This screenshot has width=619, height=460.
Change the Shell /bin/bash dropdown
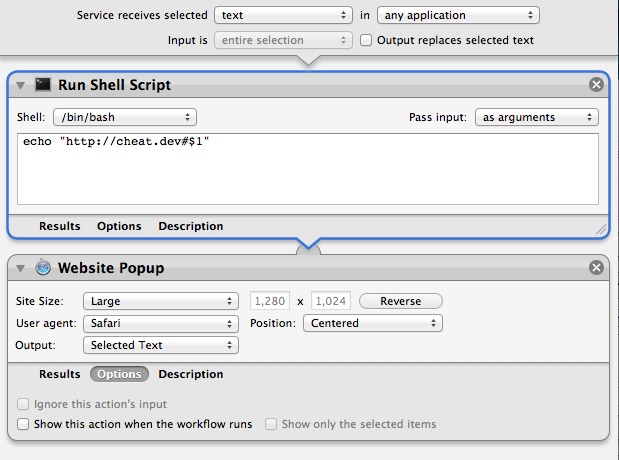click(x=124, y=117)
